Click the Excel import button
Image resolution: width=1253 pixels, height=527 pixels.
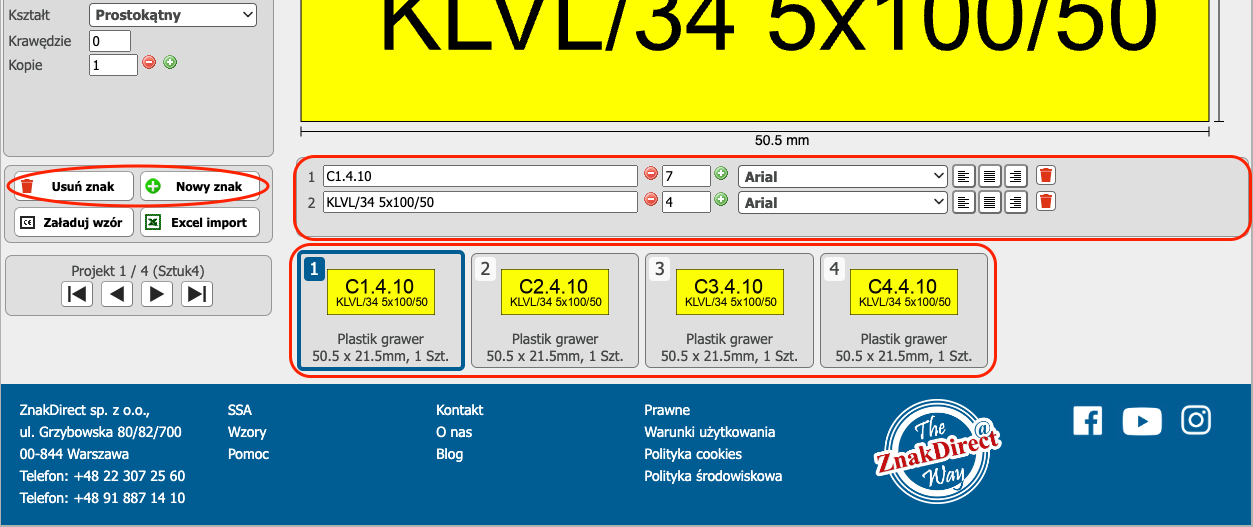pos(199,222)
